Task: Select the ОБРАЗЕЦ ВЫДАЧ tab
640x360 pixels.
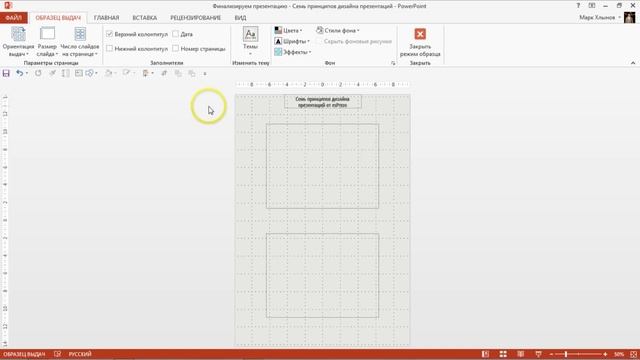Action: click(58, 18)
